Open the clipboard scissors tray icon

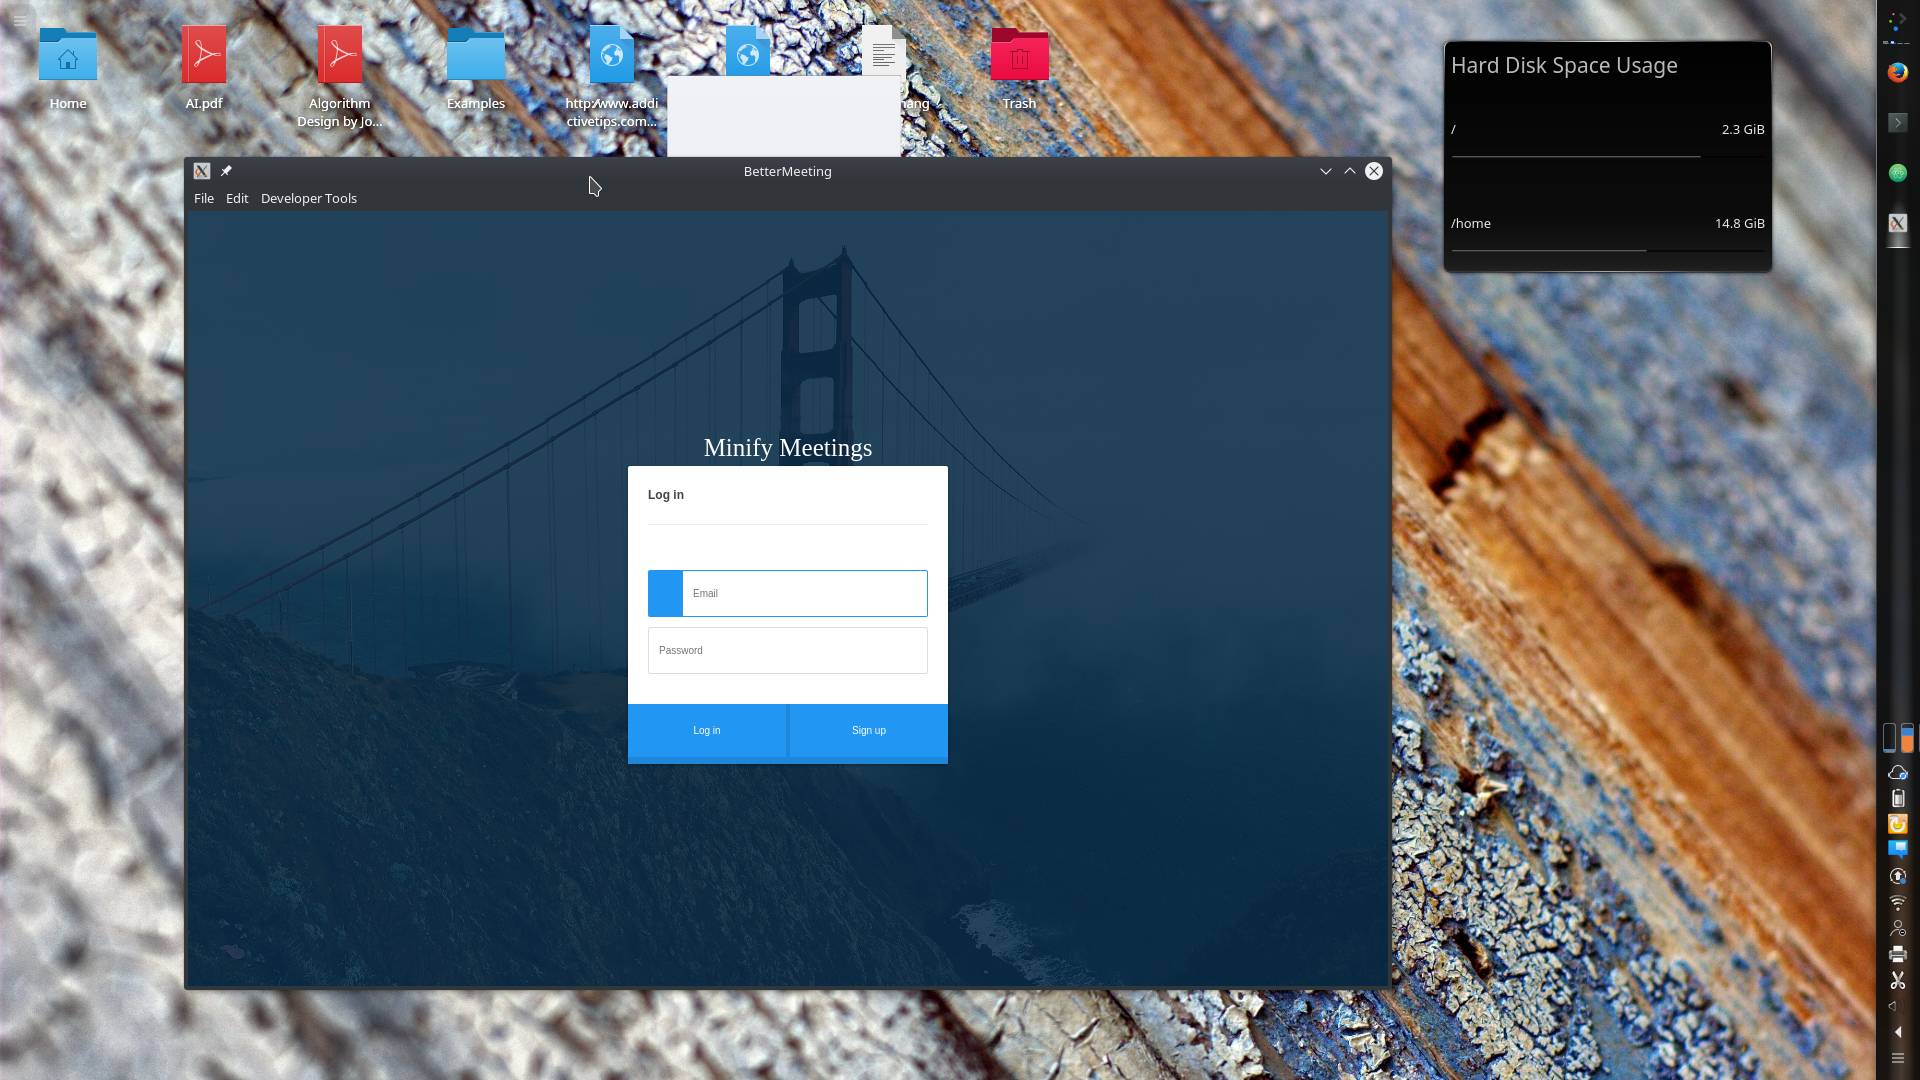tap(1897, 980)
